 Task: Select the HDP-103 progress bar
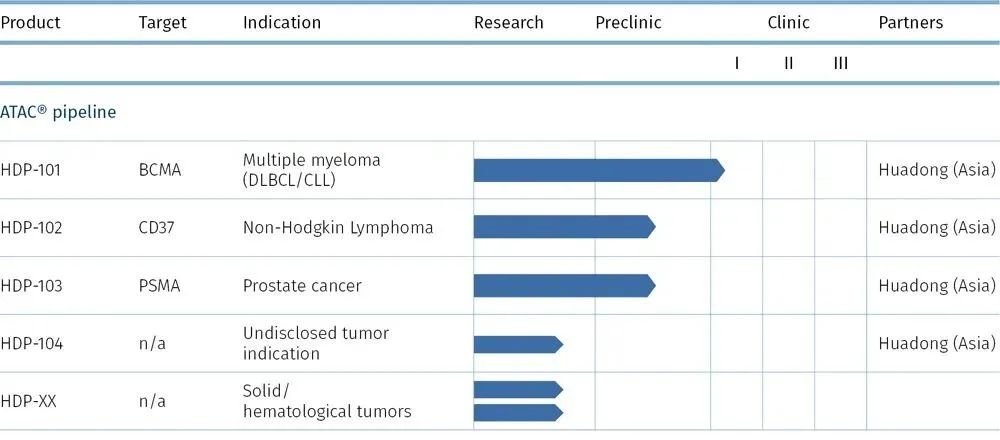pos(563,285)
